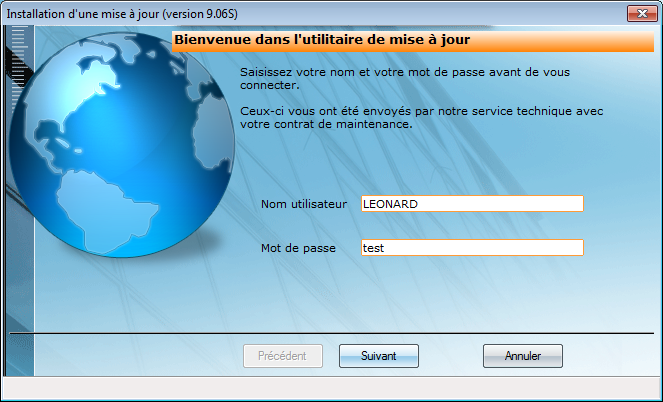Click the Suivant button
The image size is (663, 402).
(x=378, y=356)
